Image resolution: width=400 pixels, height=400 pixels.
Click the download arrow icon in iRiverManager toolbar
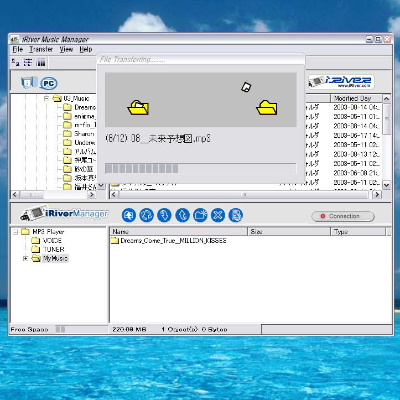164,215
